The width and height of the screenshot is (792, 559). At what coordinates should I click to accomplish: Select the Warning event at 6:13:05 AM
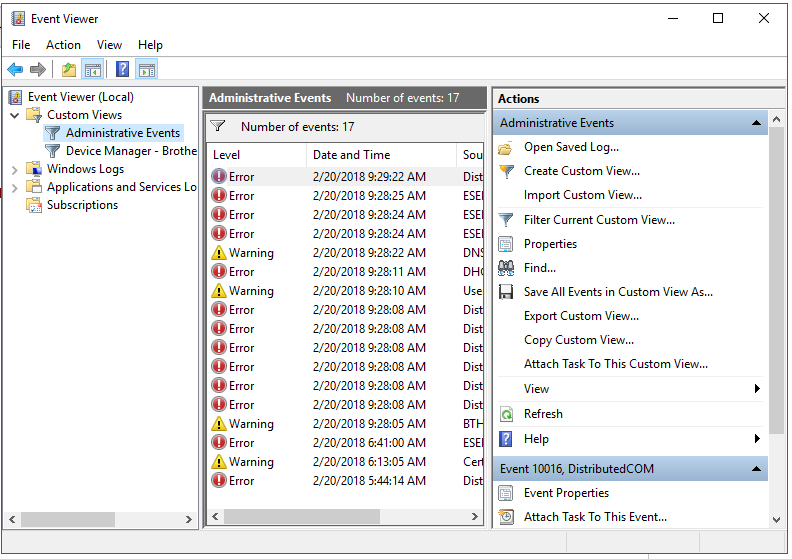click(x=345, y=462)
